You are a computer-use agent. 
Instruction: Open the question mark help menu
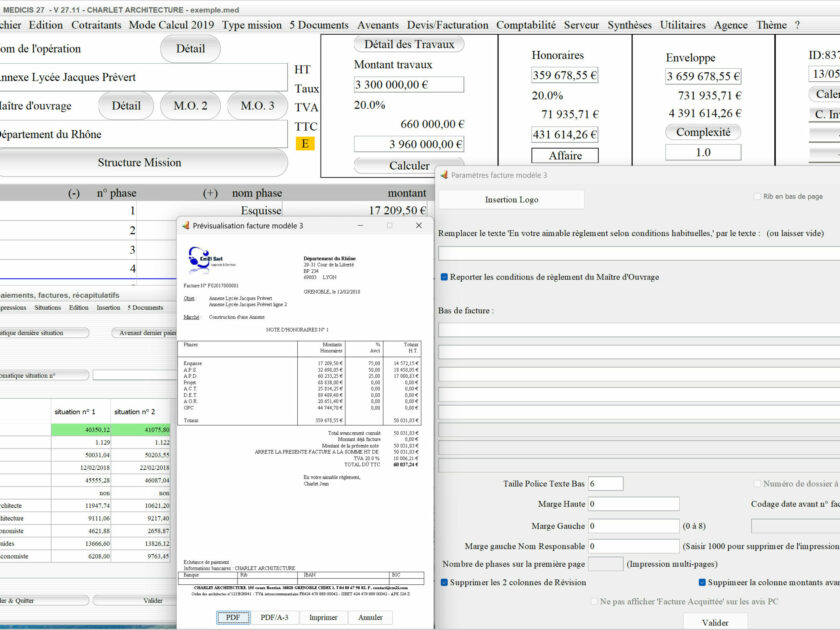(797, 25)
